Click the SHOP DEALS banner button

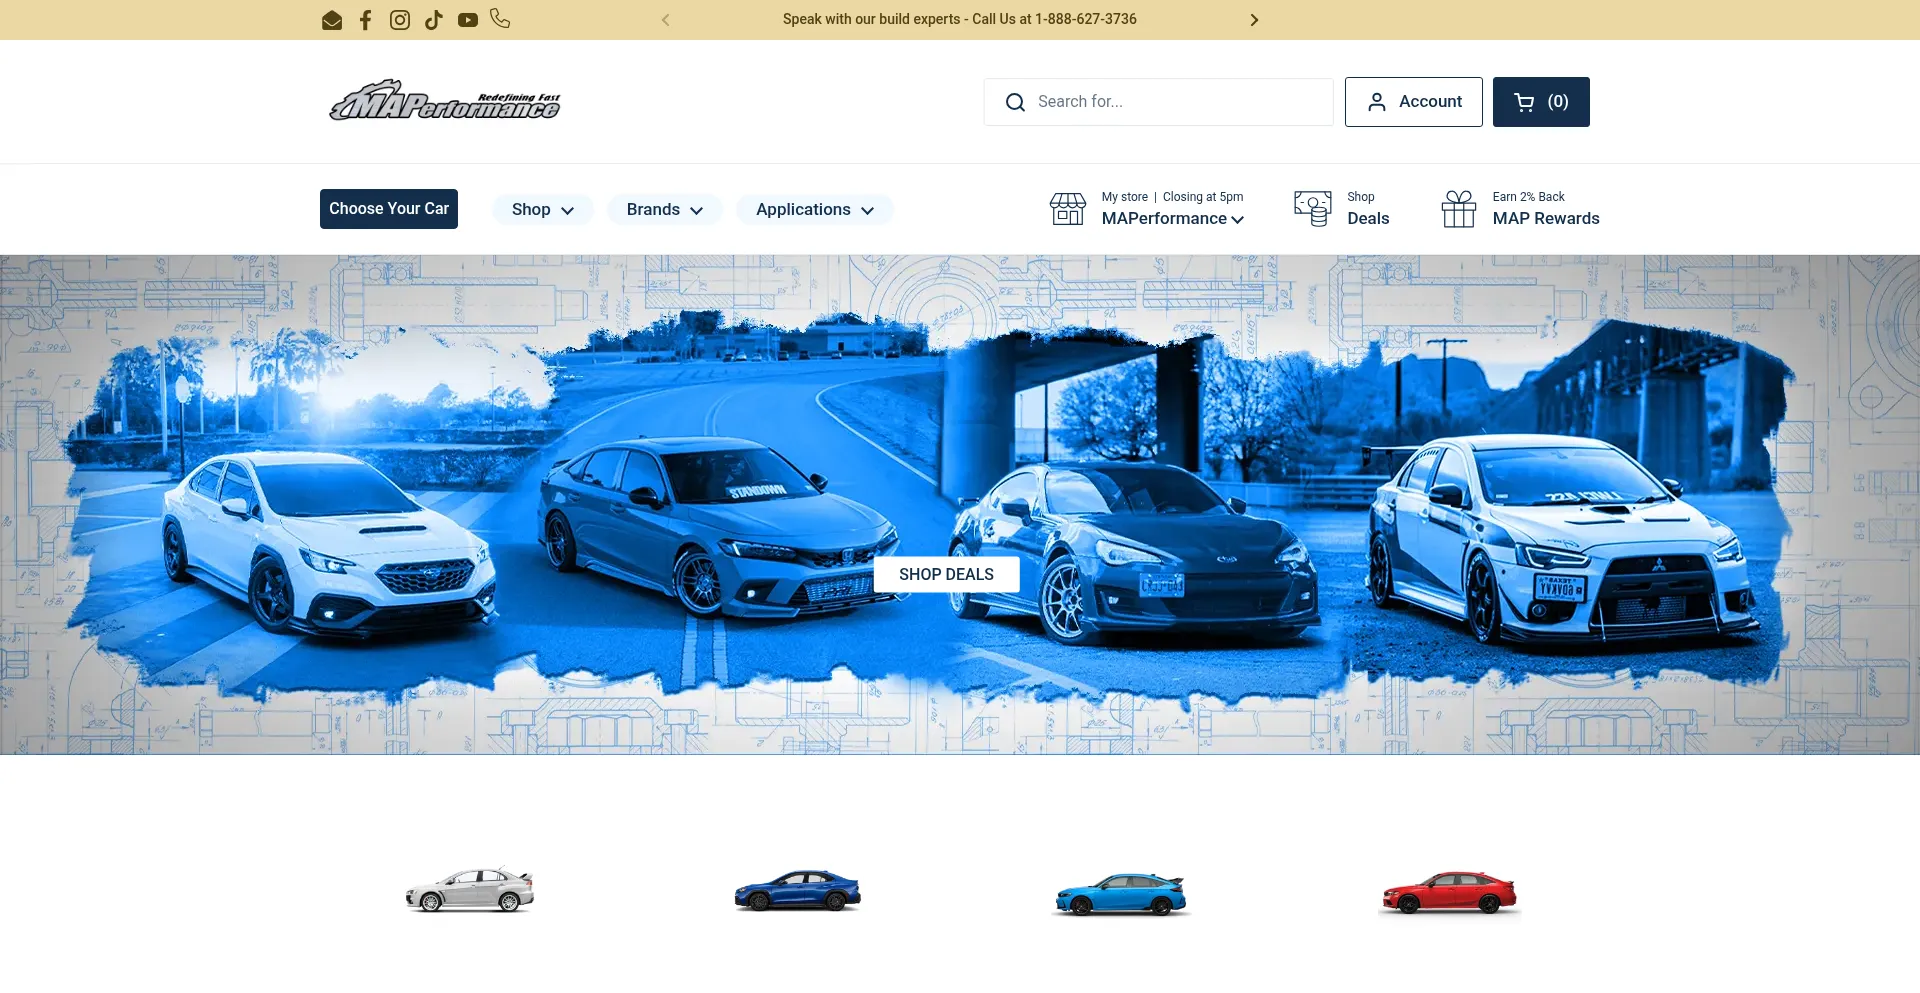click(x=946, y=574)
